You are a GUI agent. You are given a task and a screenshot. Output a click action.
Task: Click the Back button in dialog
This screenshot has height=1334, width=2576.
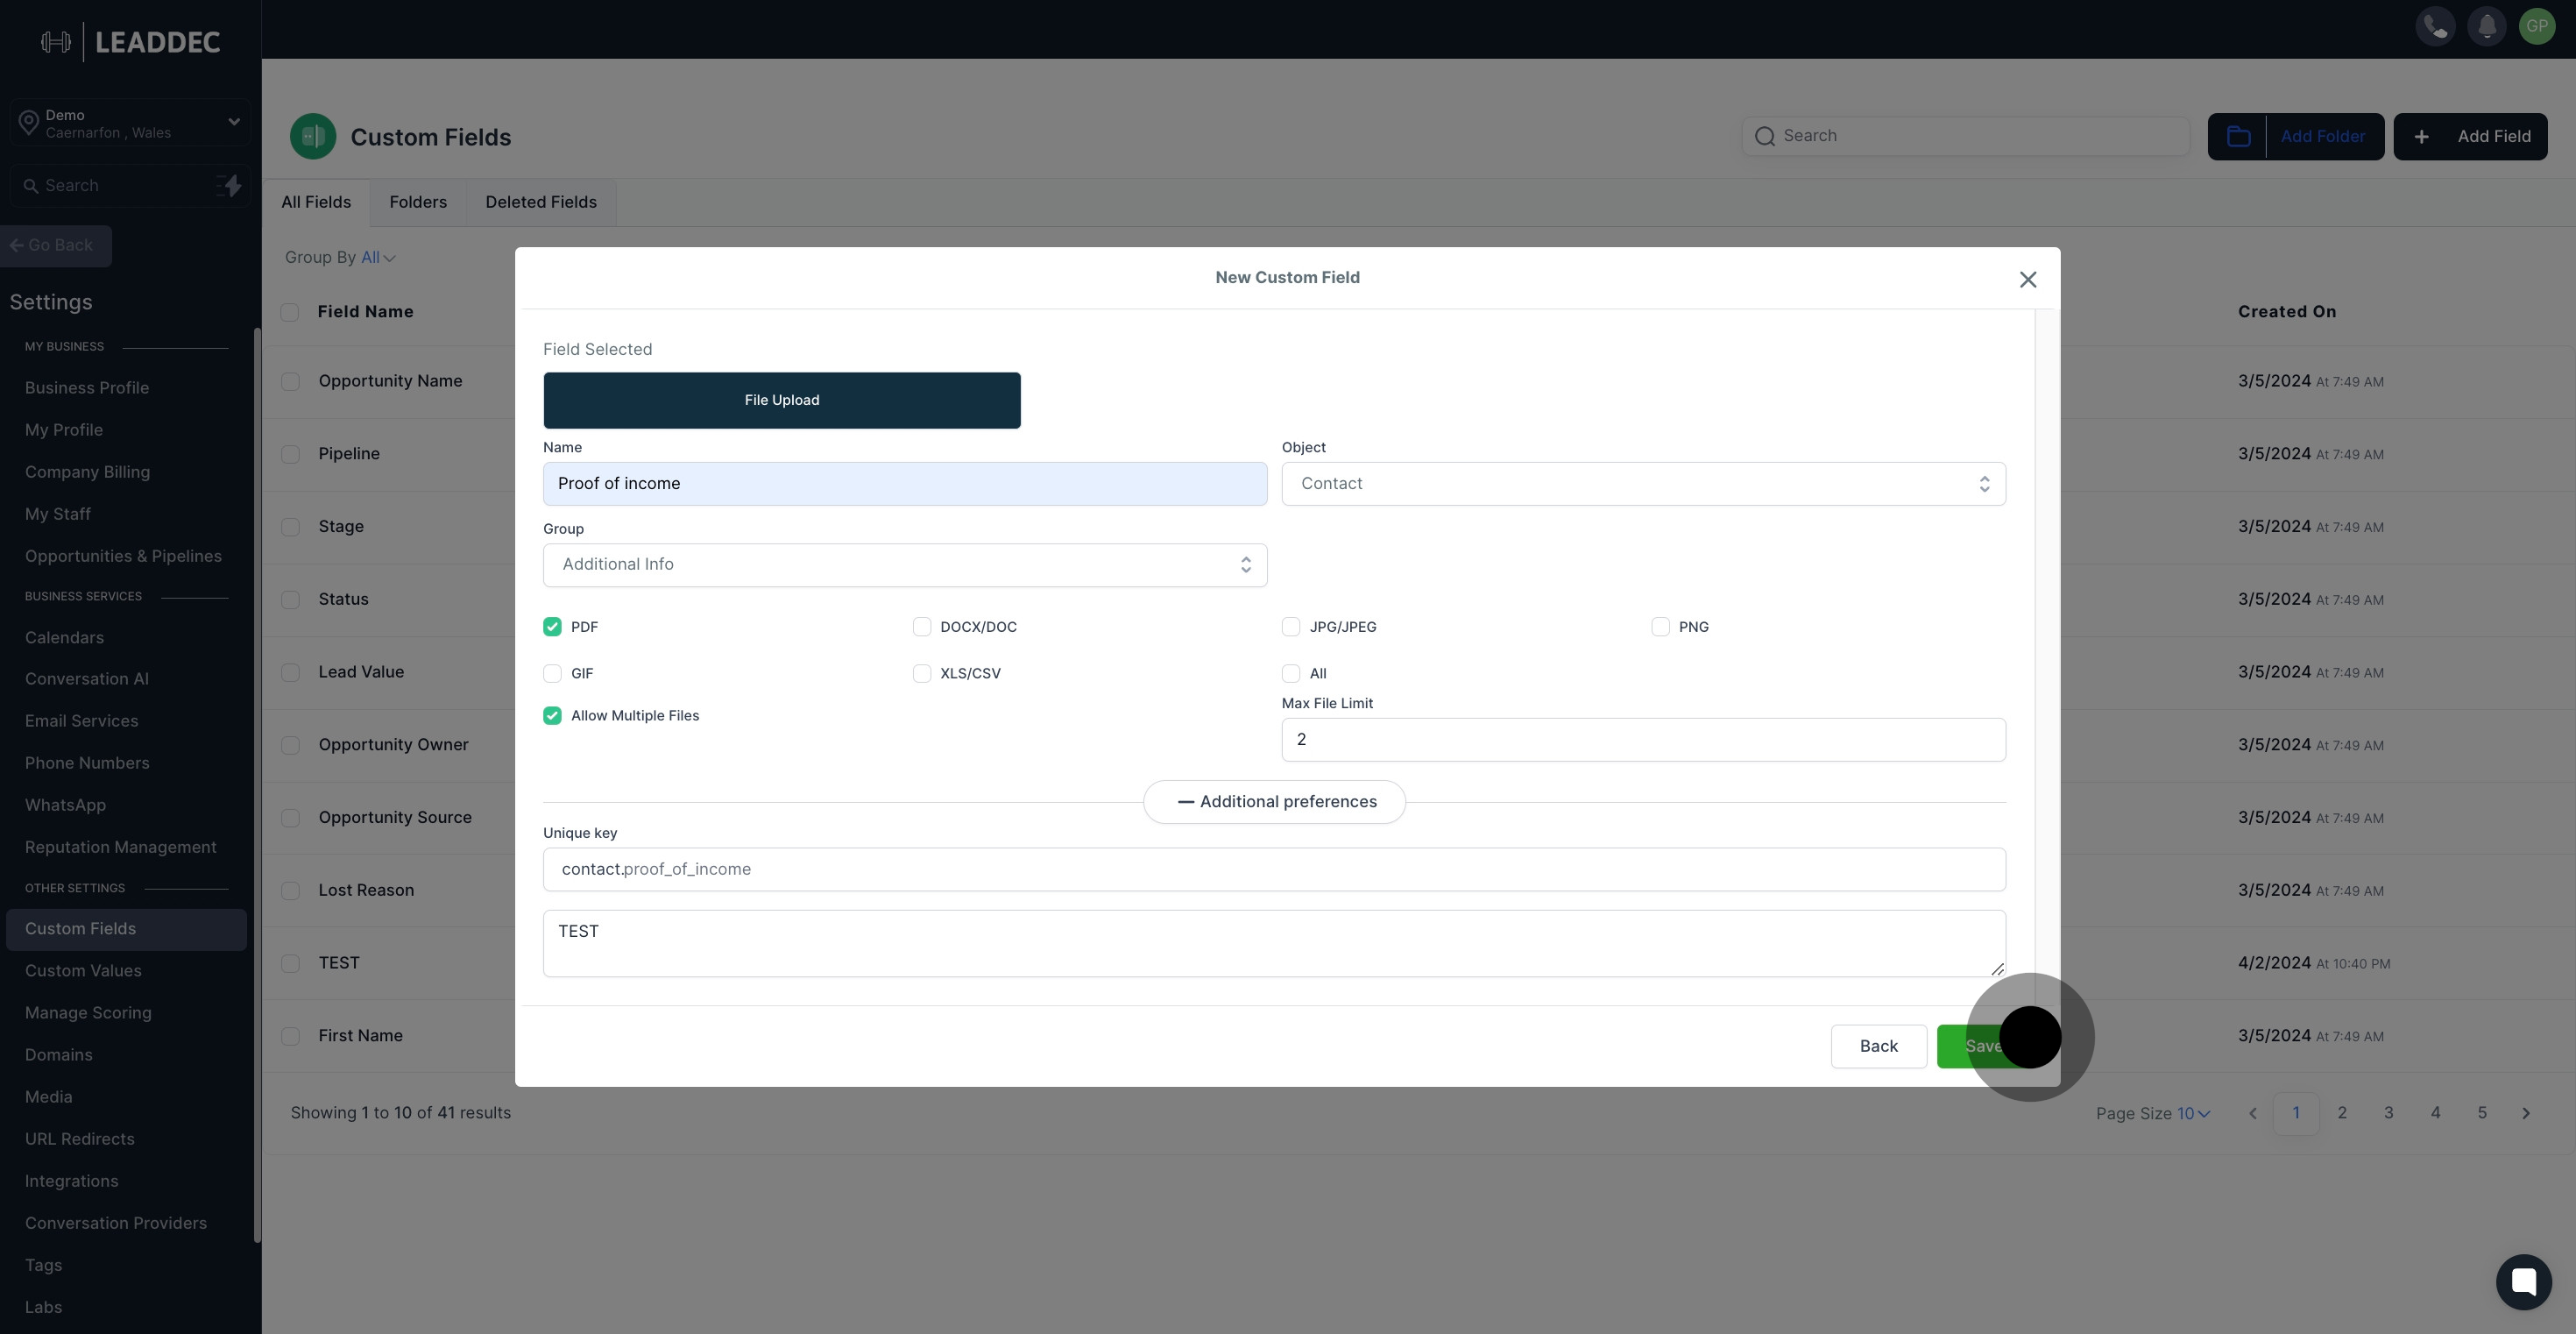(x=1878, y=1046)
